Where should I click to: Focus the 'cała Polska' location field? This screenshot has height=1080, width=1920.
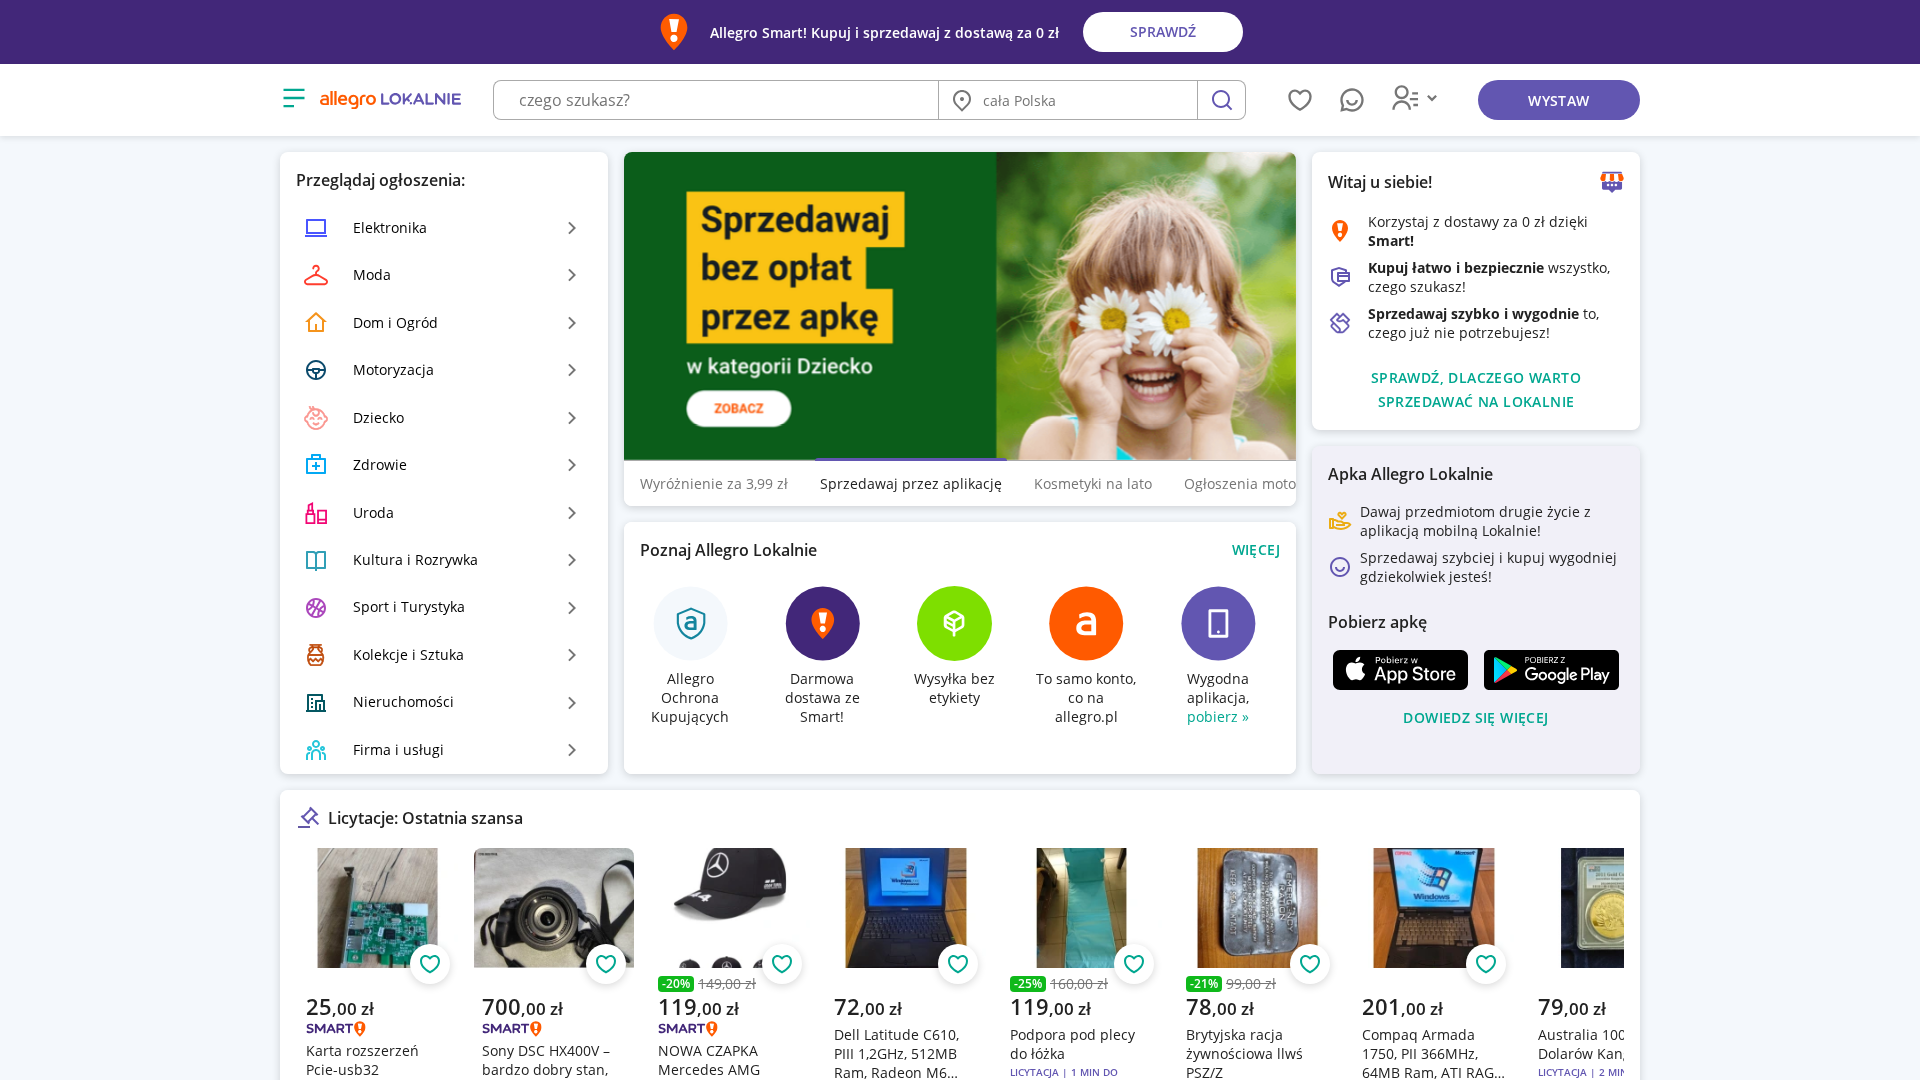(1068, 100)
